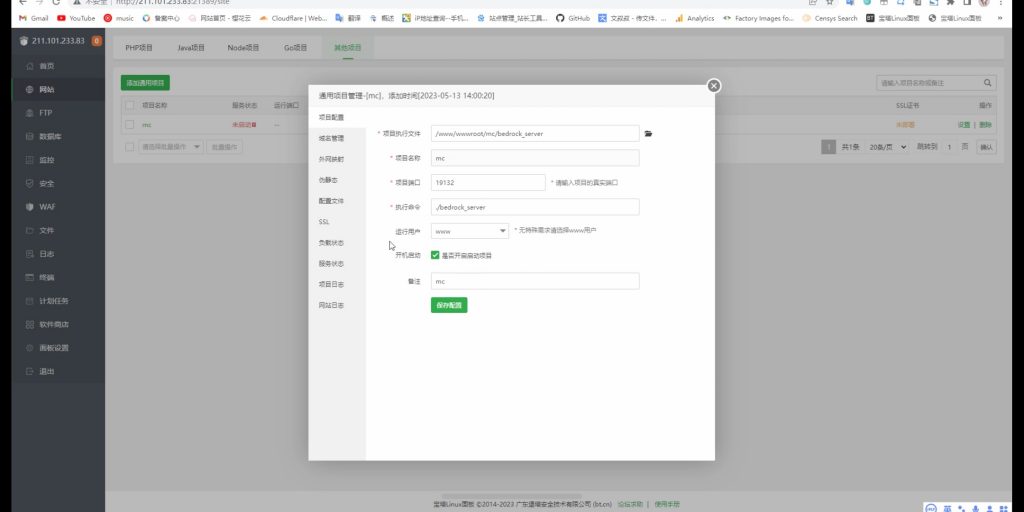Viewport: 1024px width, 512px height.
Task: Switch to the Java项目 tab
Action: coord(191,47)
